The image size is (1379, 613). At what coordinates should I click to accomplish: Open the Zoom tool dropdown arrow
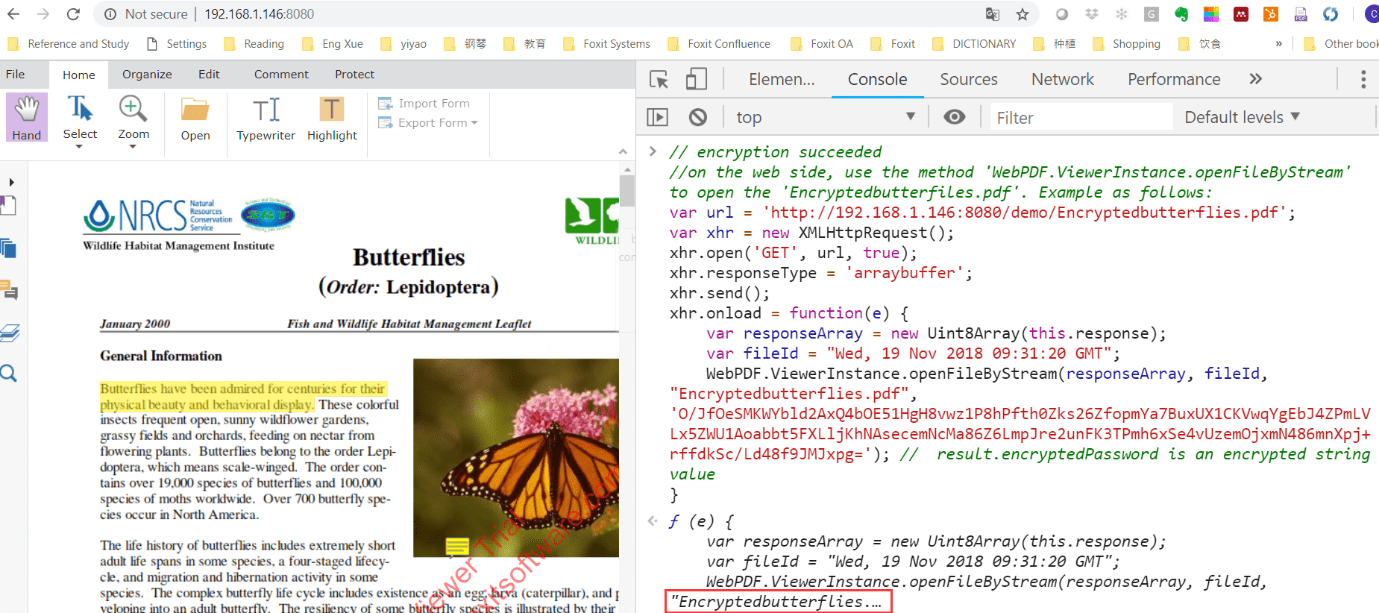(133, 147)
